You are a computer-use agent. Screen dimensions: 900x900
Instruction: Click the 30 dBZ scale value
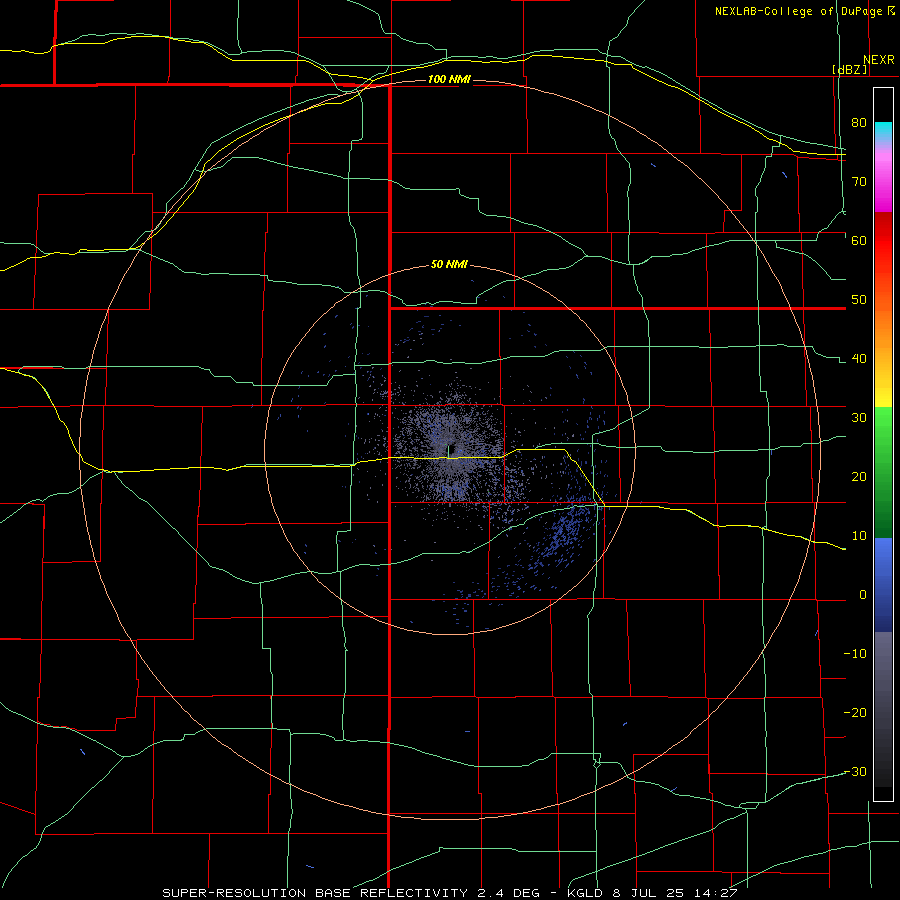tap(859, 417)
